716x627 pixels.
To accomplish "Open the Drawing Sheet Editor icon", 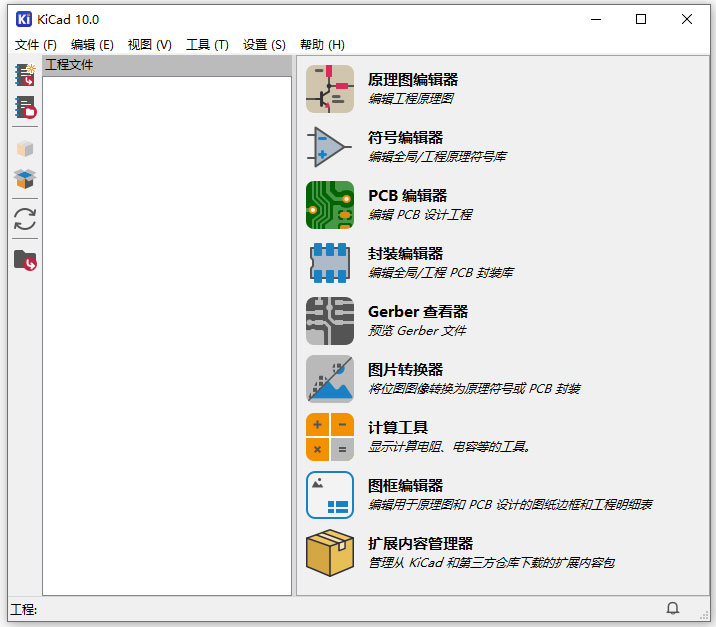I will (330, 495).
